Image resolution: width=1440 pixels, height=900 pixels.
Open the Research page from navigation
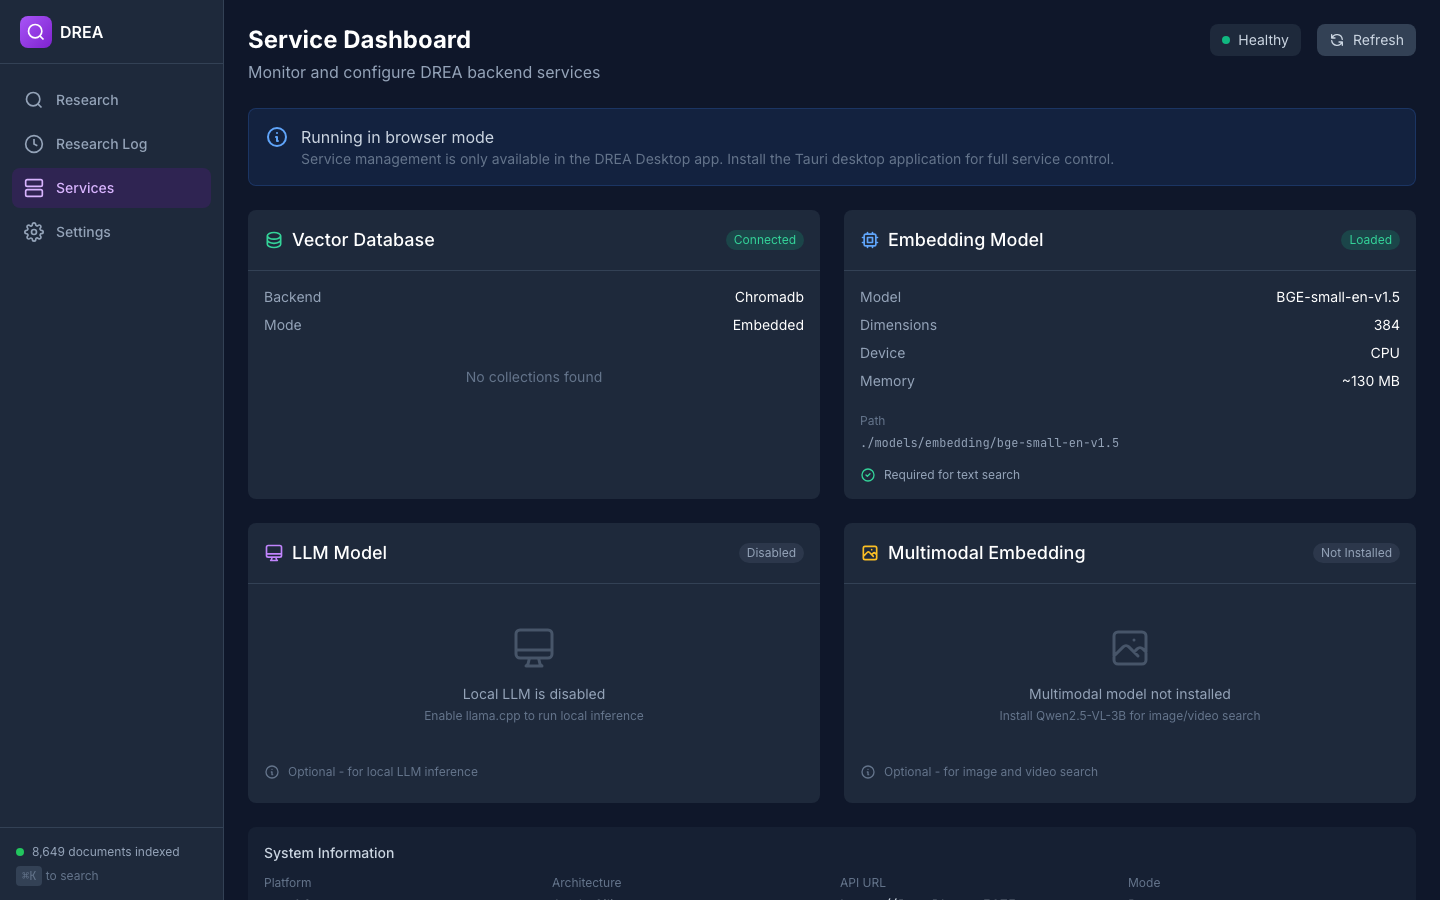87,100
